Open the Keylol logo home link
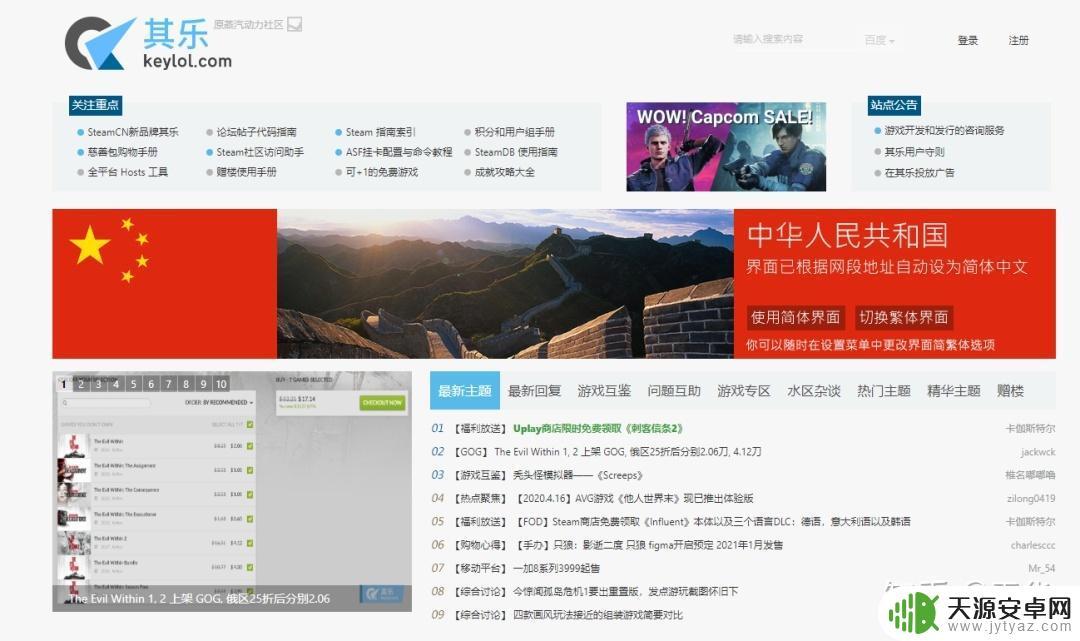Screen dimensions: 1080x641 148,43
